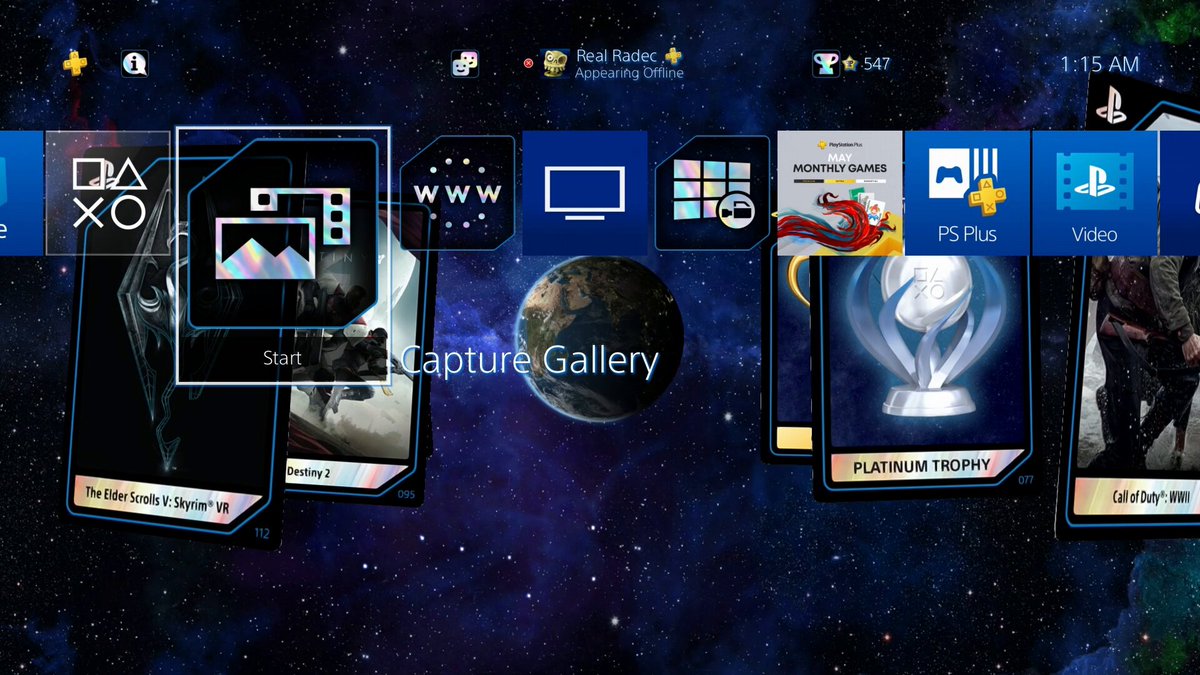This screenshot has width=1200, height=675.
Task: Open the Share Factory grid tile
Action: (x=712, y=193)
